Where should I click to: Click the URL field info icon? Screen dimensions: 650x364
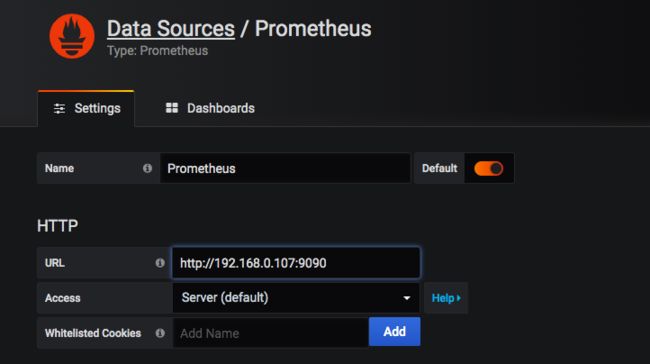160,263
